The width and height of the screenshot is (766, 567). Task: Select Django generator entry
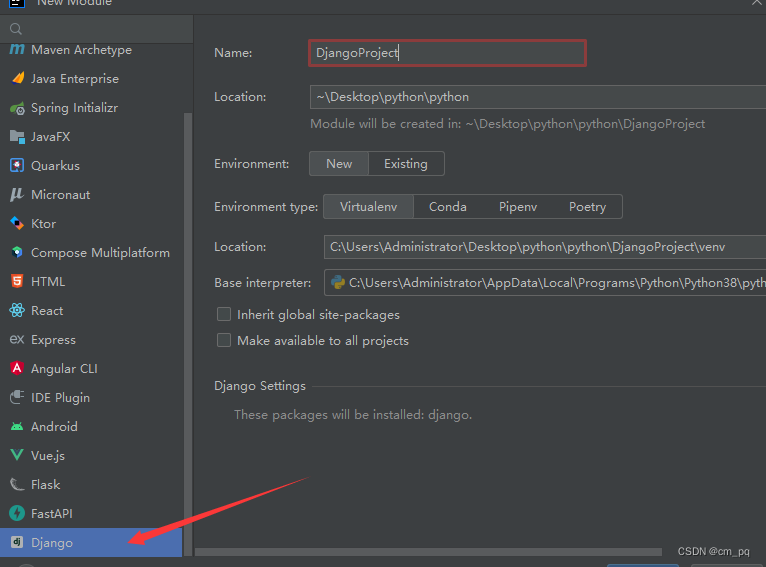pyautogui.click(x=91, y=542)
